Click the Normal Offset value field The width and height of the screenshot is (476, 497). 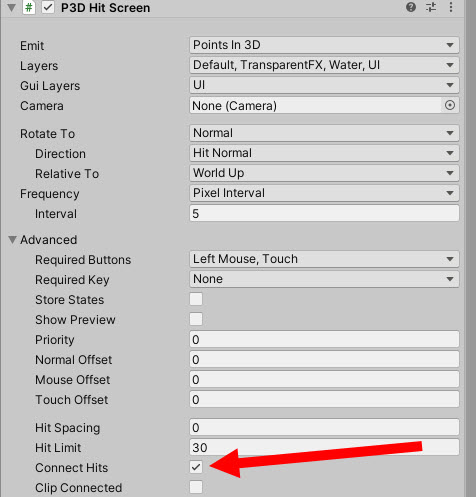coord(324,359)
